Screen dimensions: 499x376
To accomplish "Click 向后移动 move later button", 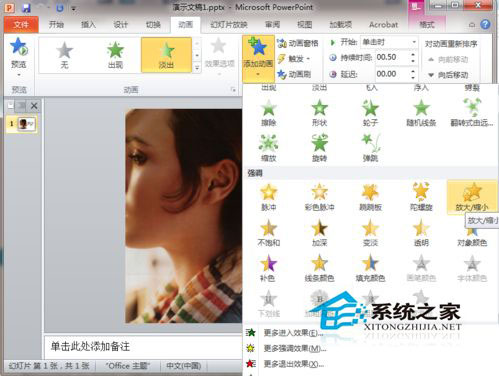I will tap(448, 75).
